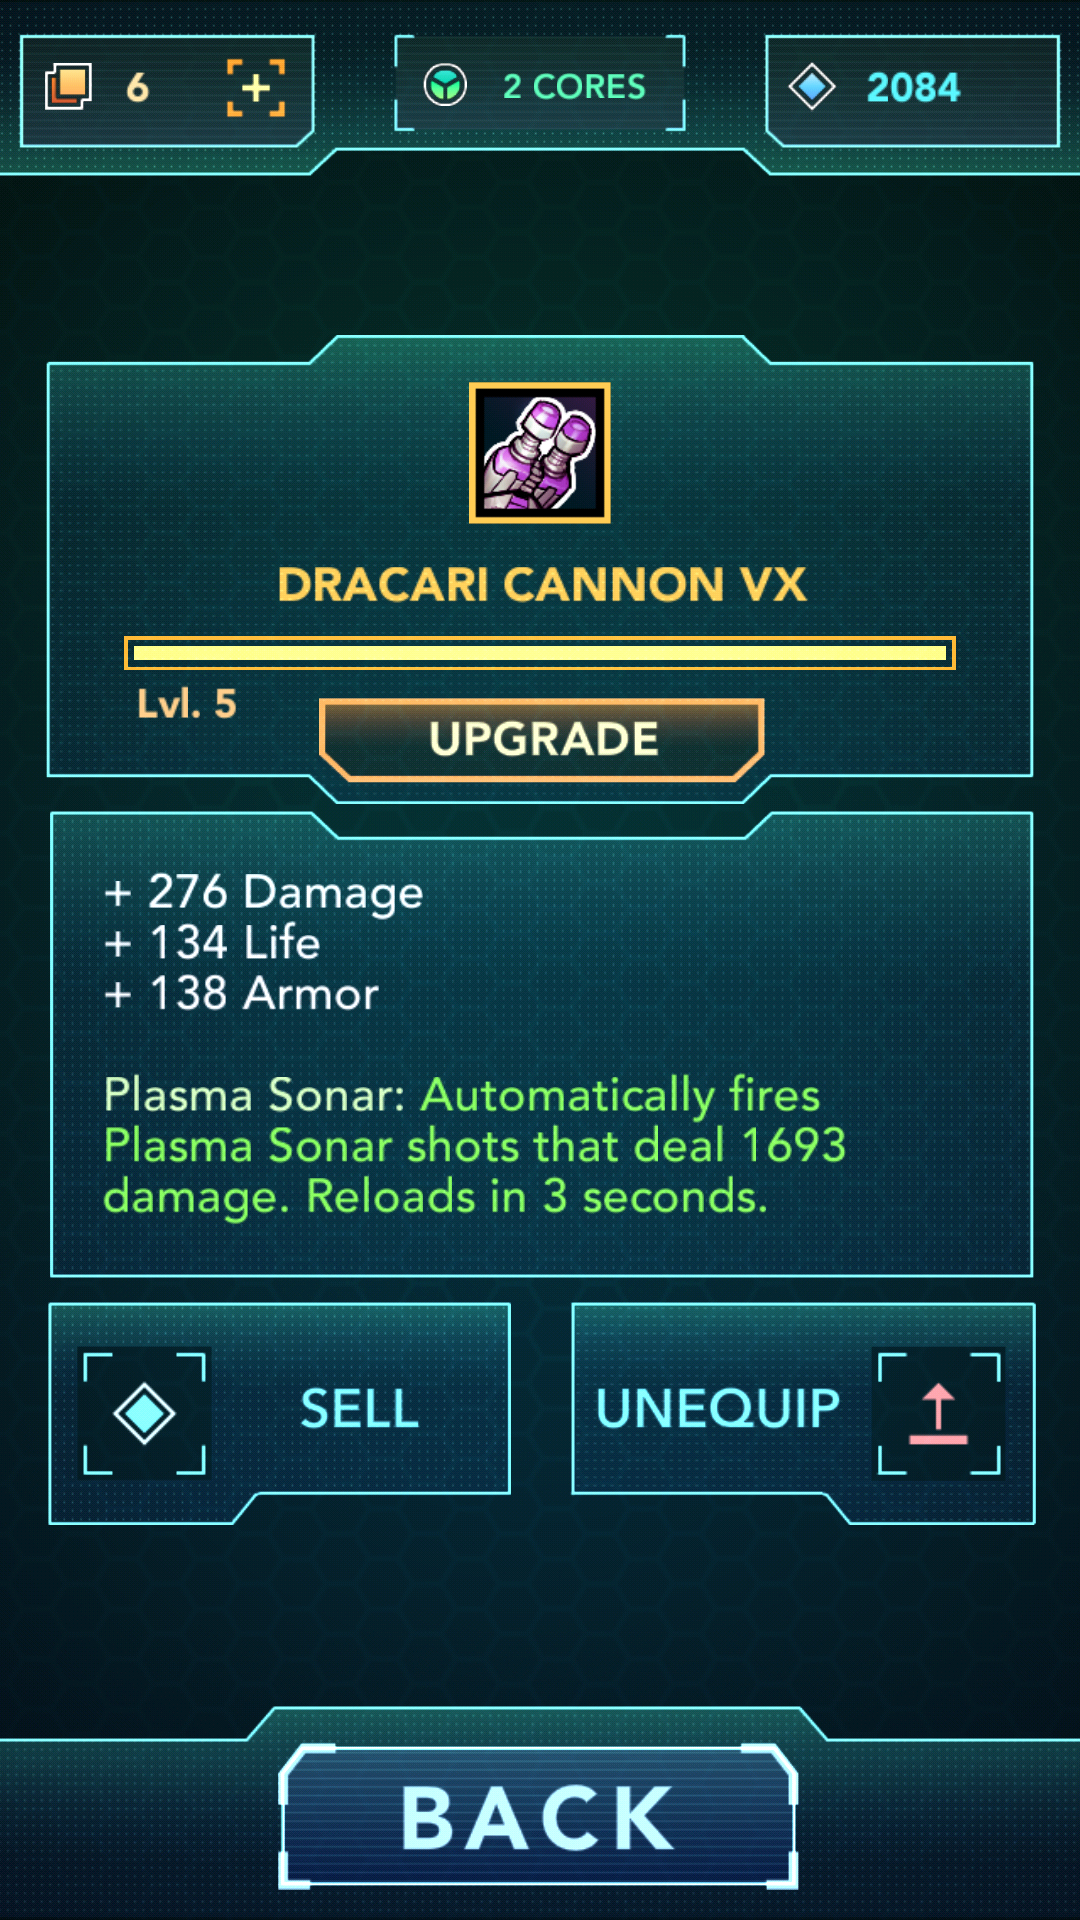This screenshot has width=1080, height=1920.
Task: Unequip the Dracari Cannon VX
Action: (x=802, y=1412)
